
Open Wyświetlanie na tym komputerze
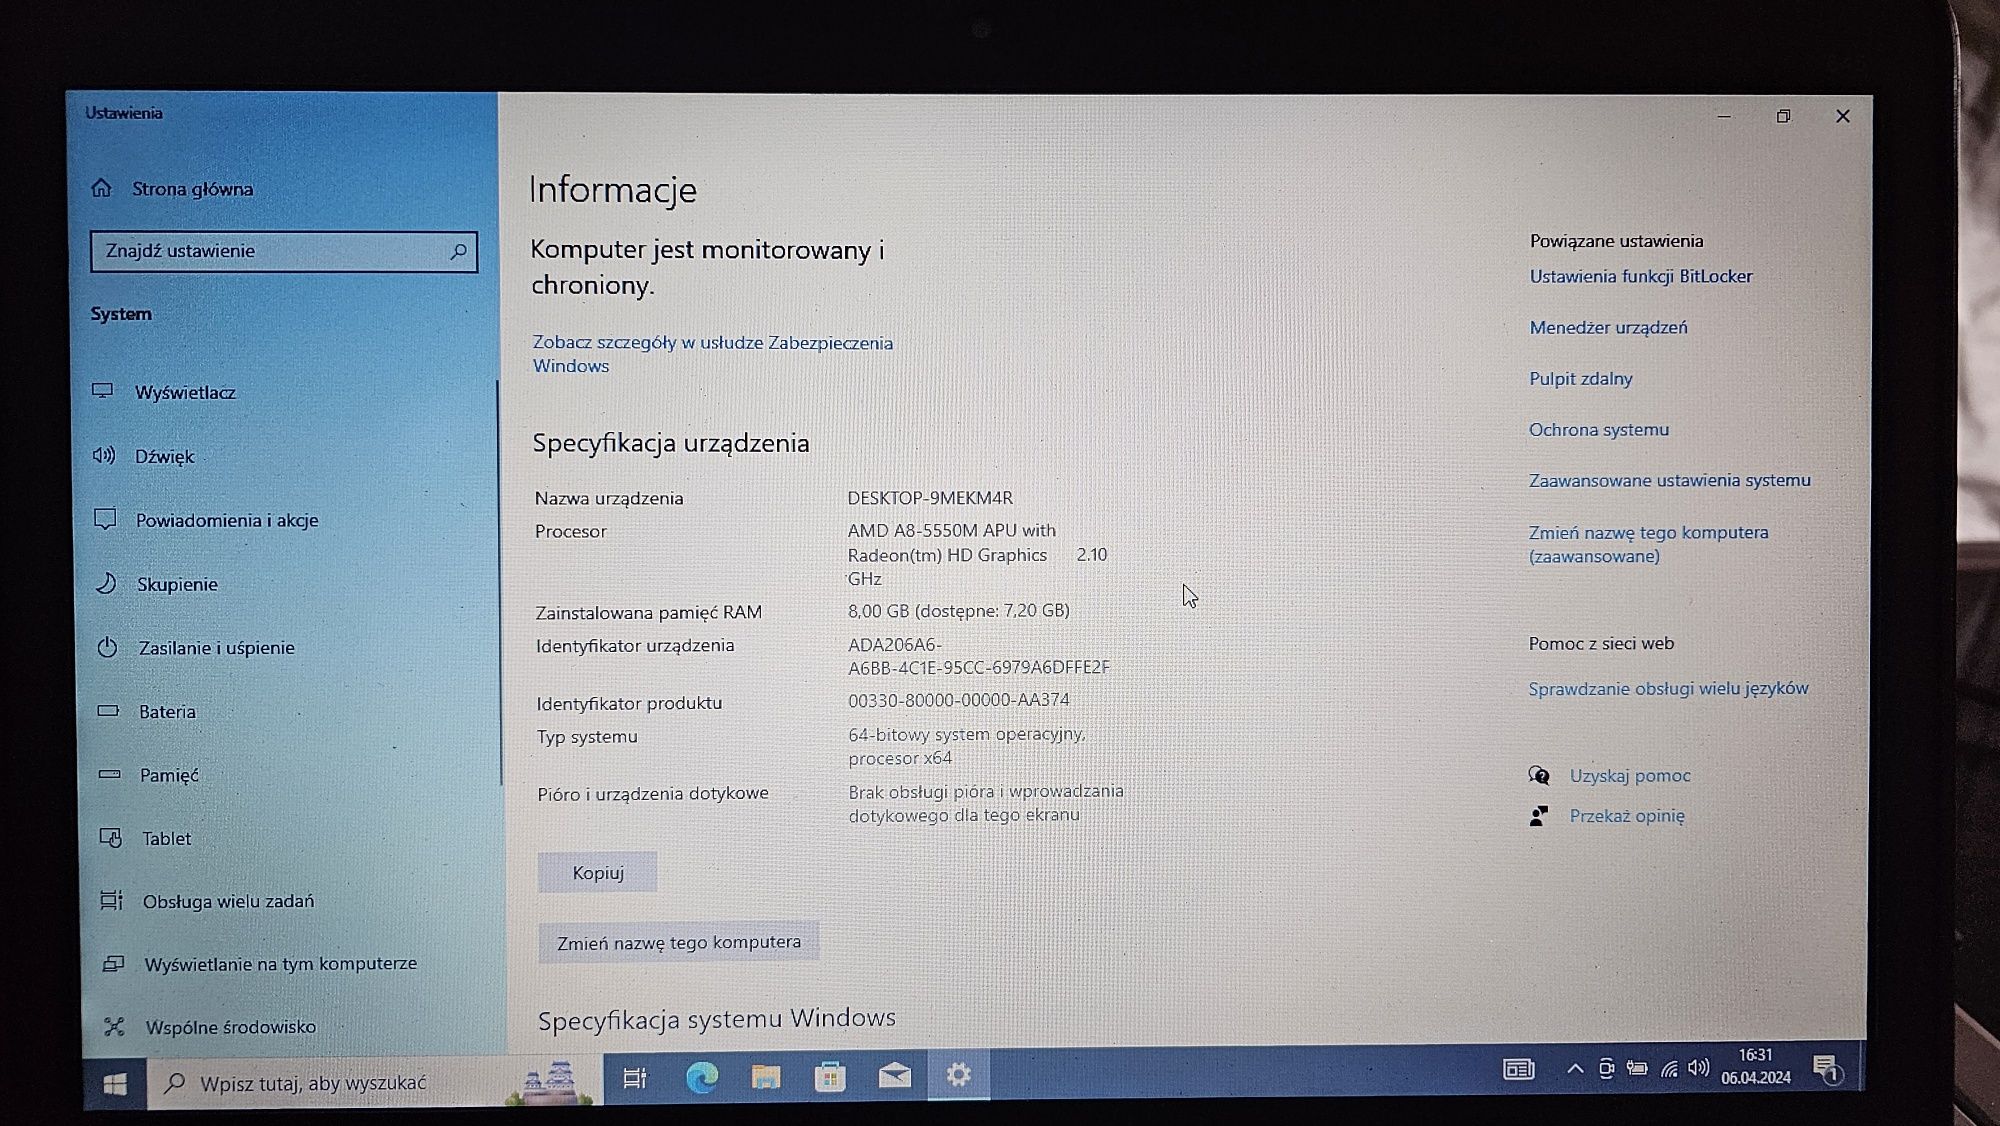[260, 964]
